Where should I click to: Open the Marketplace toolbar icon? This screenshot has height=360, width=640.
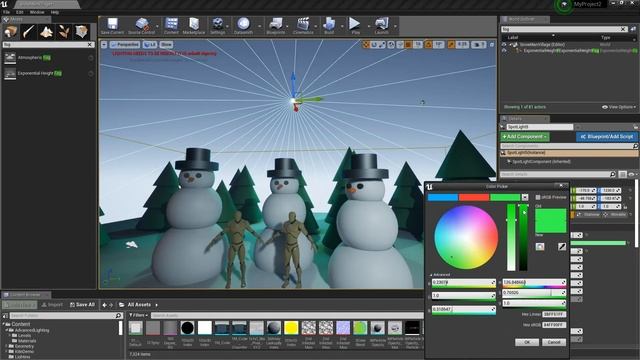tap(194, 26)
